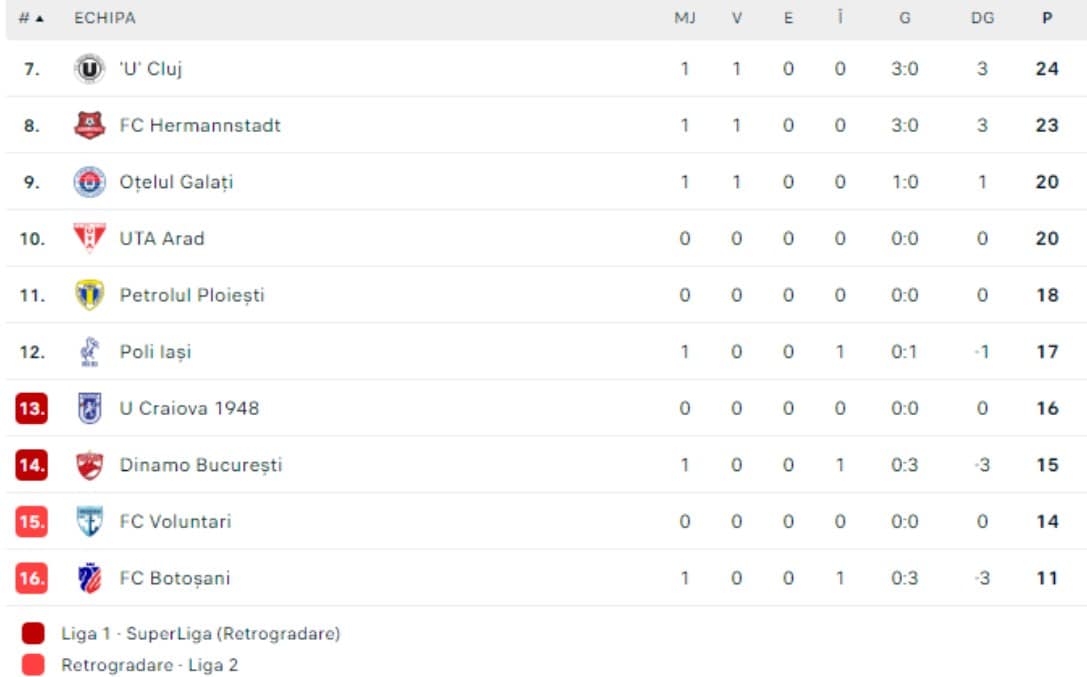Sort standings by the DG column header
Image resolution: width=1087 pixels, height=677 pixels.
click(982, 18)
